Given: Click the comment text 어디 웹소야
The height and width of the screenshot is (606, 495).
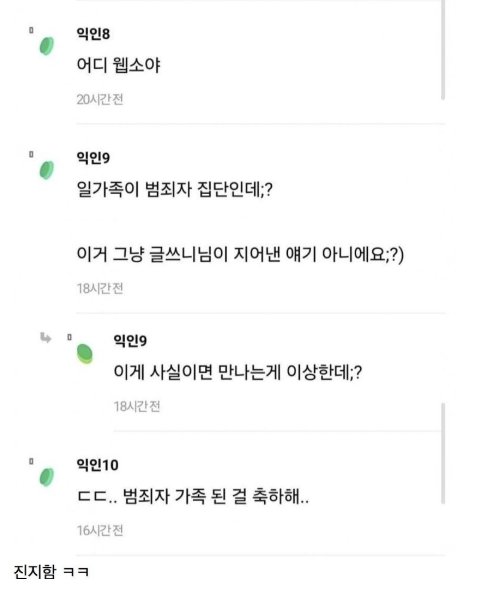Looking at the screenshot, I should pyautogui.click(x=118, y=65).
